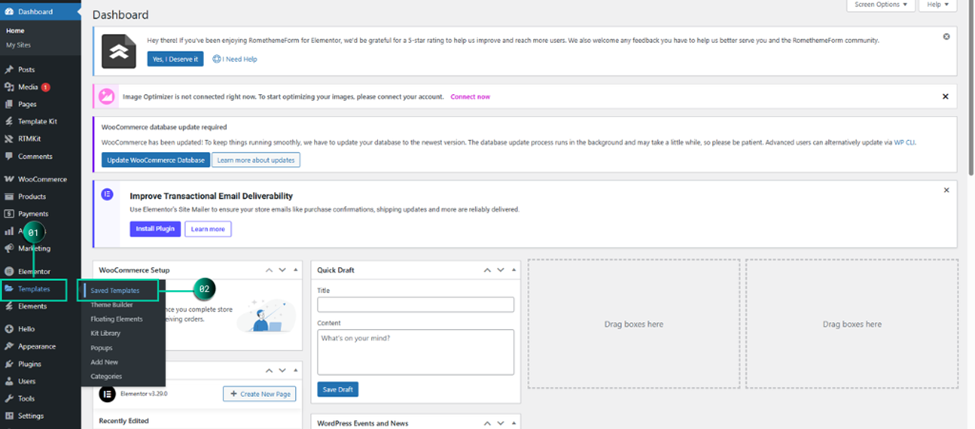Move WooCommerce Setup box down
This screenshot has width=975, height=429.
tap(282, 270)
